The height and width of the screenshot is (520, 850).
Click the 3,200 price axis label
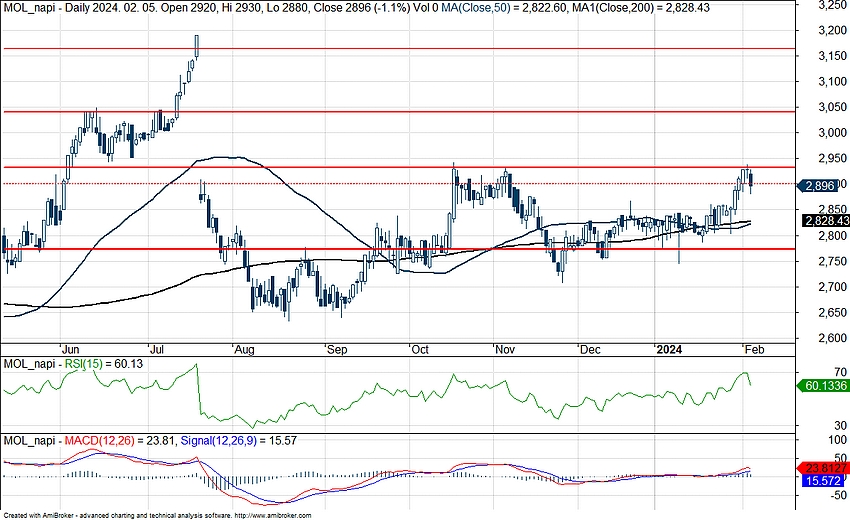tap(833, 30)
